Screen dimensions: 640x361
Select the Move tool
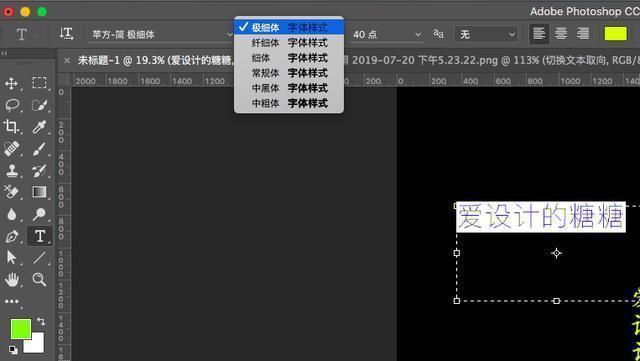click(x=11, y=83)
